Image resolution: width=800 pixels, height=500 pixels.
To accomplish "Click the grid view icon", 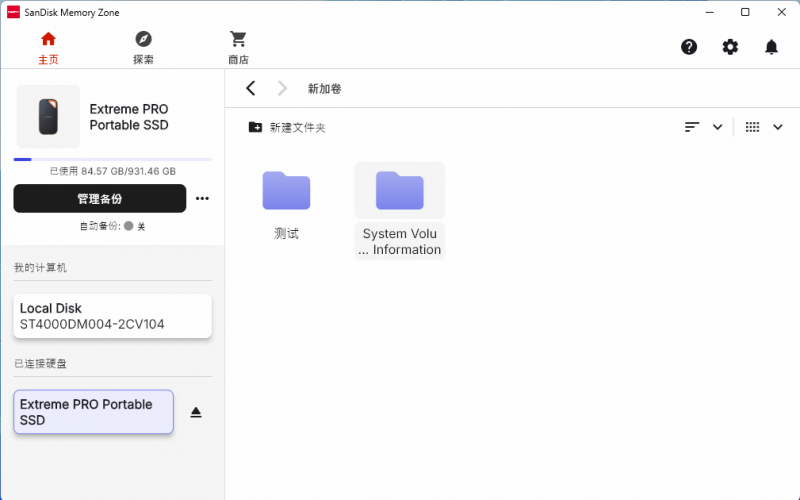I will [x=752, y=127].
